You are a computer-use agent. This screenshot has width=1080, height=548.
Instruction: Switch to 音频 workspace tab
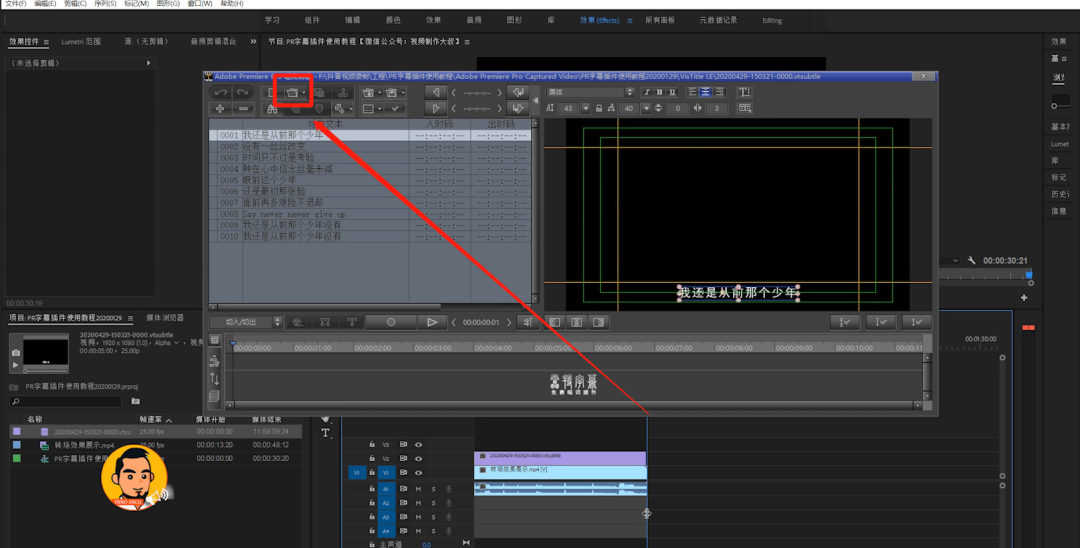tap(474, 20)
